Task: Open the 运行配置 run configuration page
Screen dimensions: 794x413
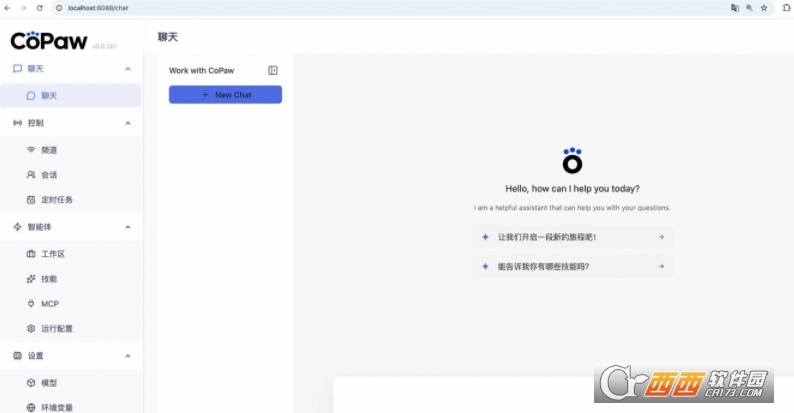Action: (x=56, y=329)
